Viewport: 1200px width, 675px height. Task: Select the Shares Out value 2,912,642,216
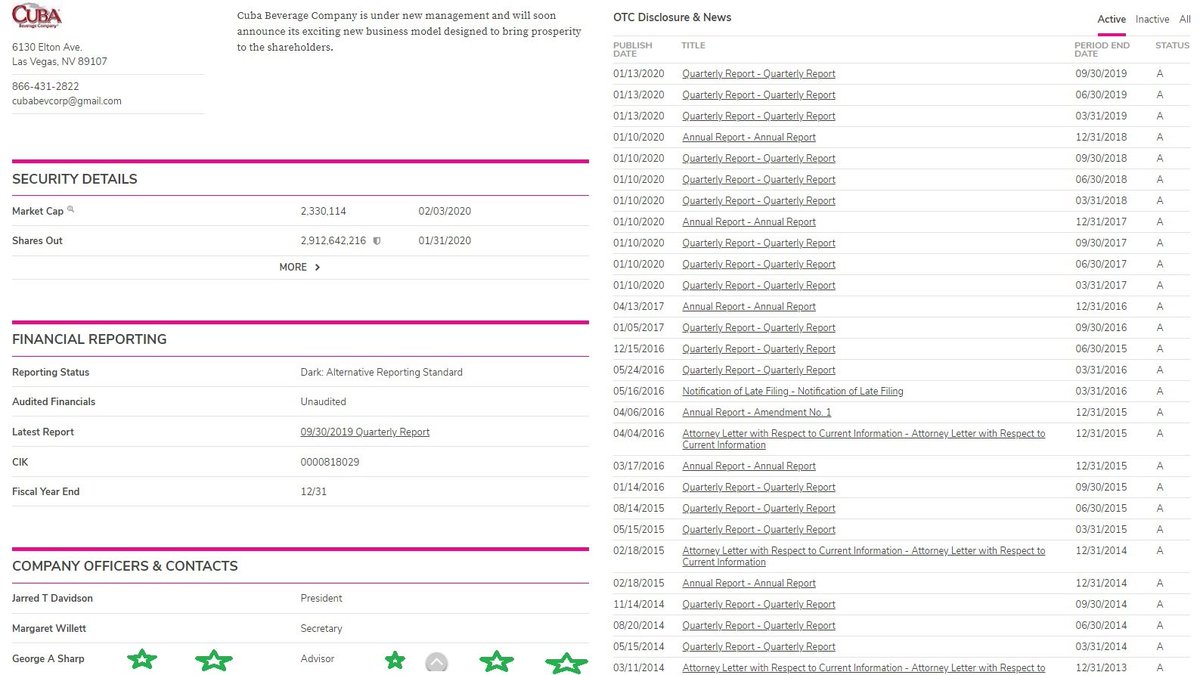pyautogui.click(x=334, y=241)
